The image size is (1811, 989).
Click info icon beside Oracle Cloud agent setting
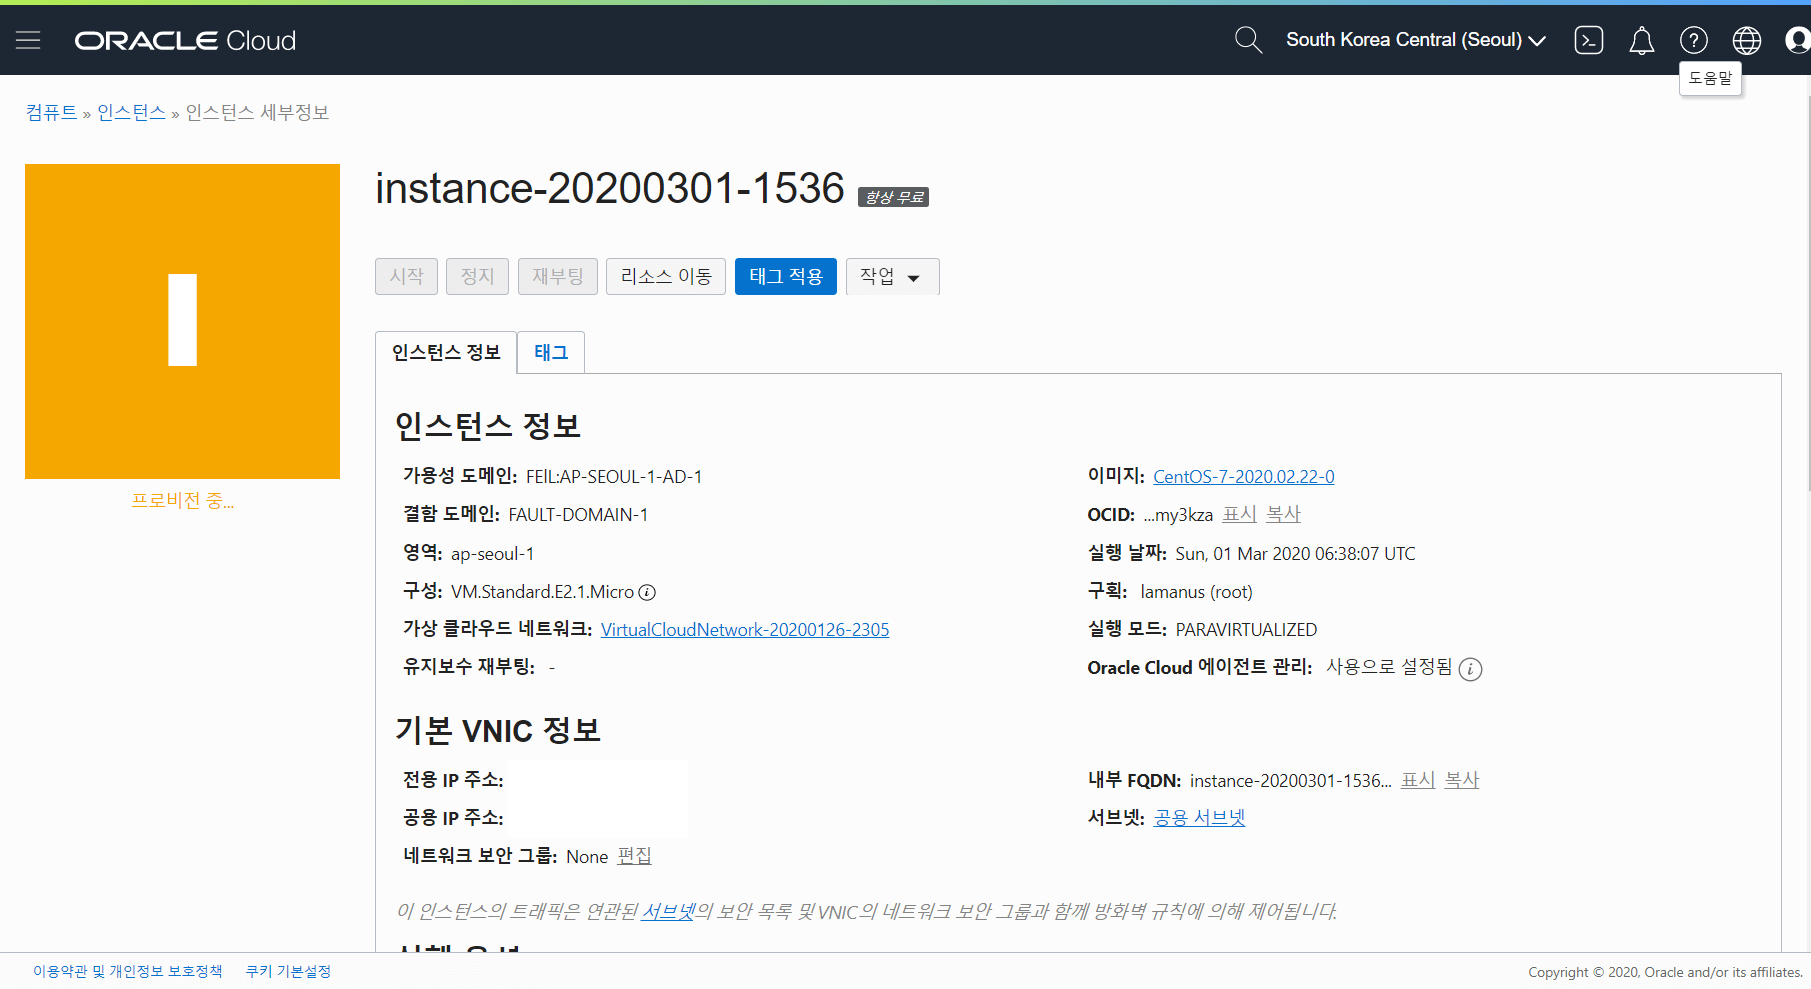coord(1469,669)
